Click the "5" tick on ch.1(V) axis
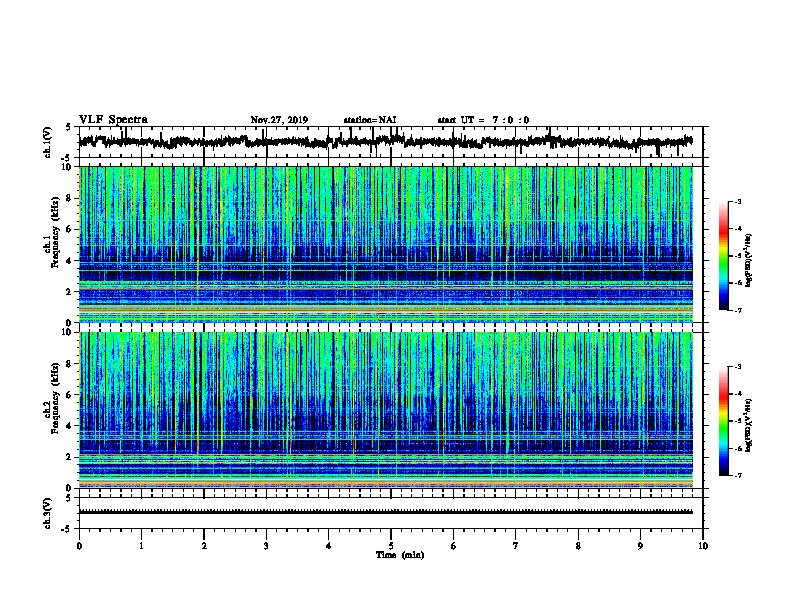The image size is (792, 612). pos(69,128)
